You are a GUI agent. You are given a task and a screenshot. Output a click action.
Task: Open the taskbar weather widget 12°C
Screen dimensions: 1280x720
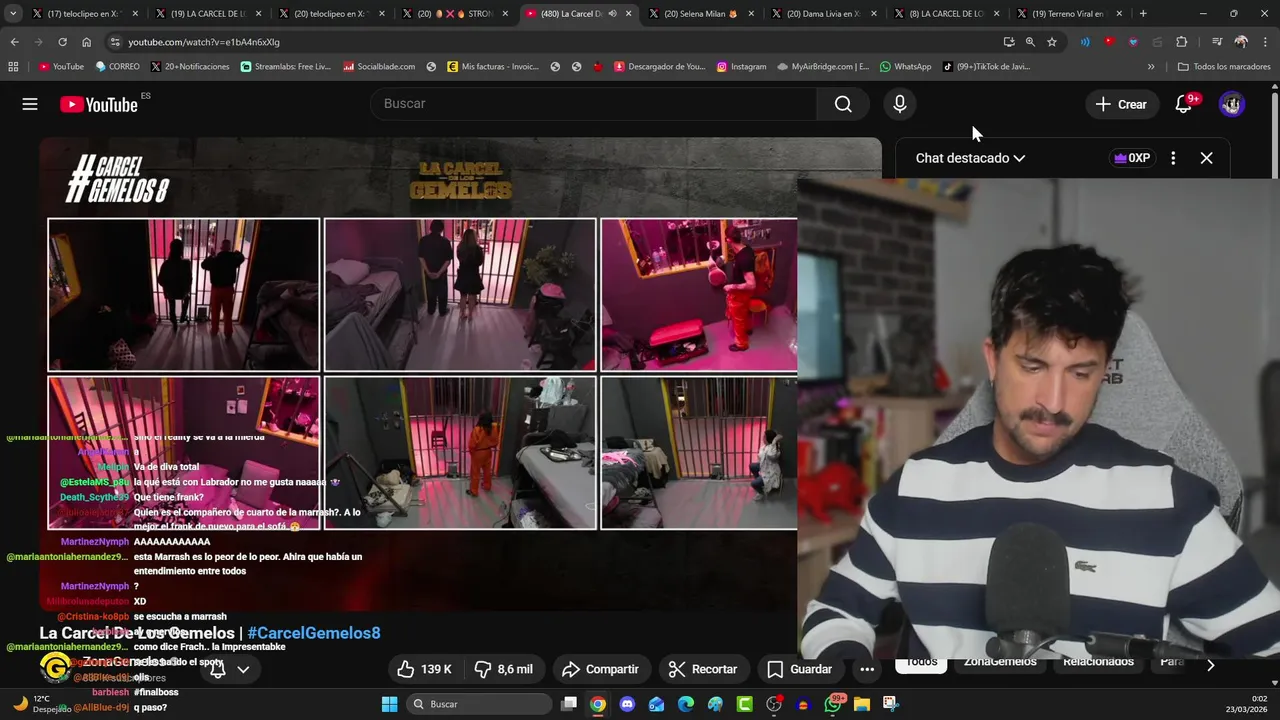click(x=40, y=704)
